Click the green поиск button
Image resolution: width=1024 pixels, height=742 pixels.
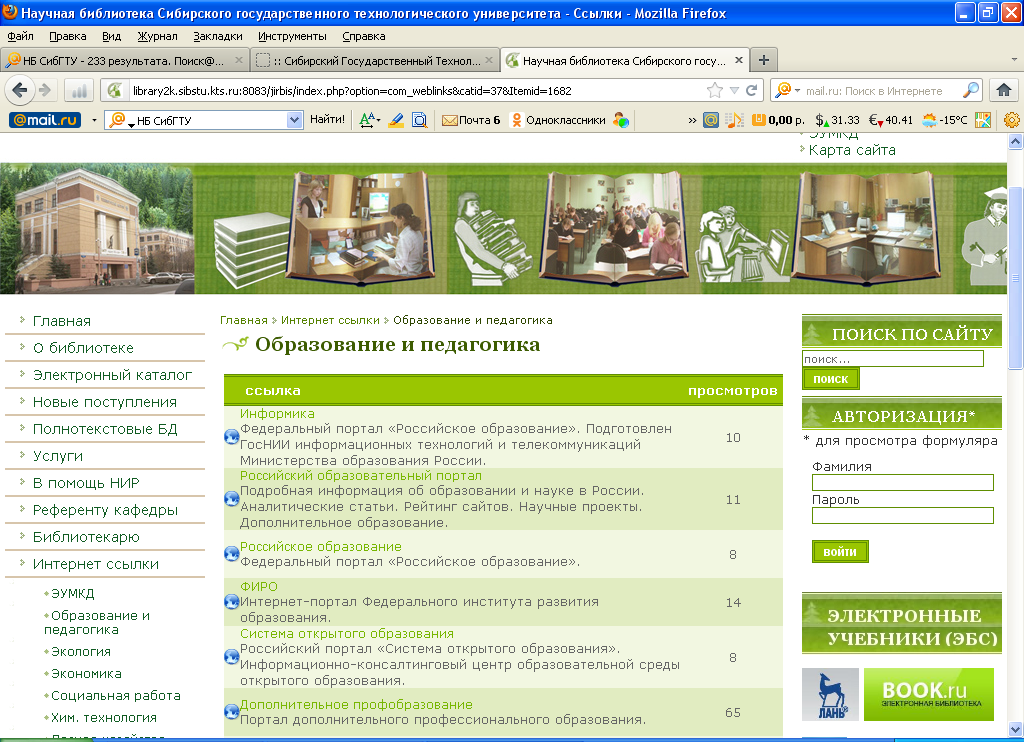point(830,379)
